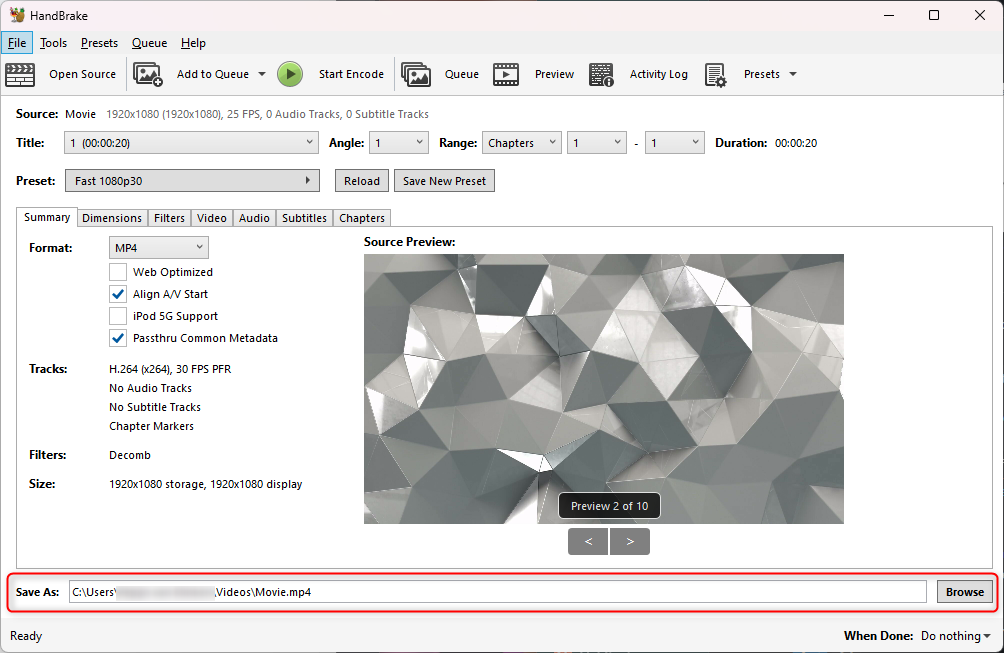Go to next preview image

tap(630, 542)
